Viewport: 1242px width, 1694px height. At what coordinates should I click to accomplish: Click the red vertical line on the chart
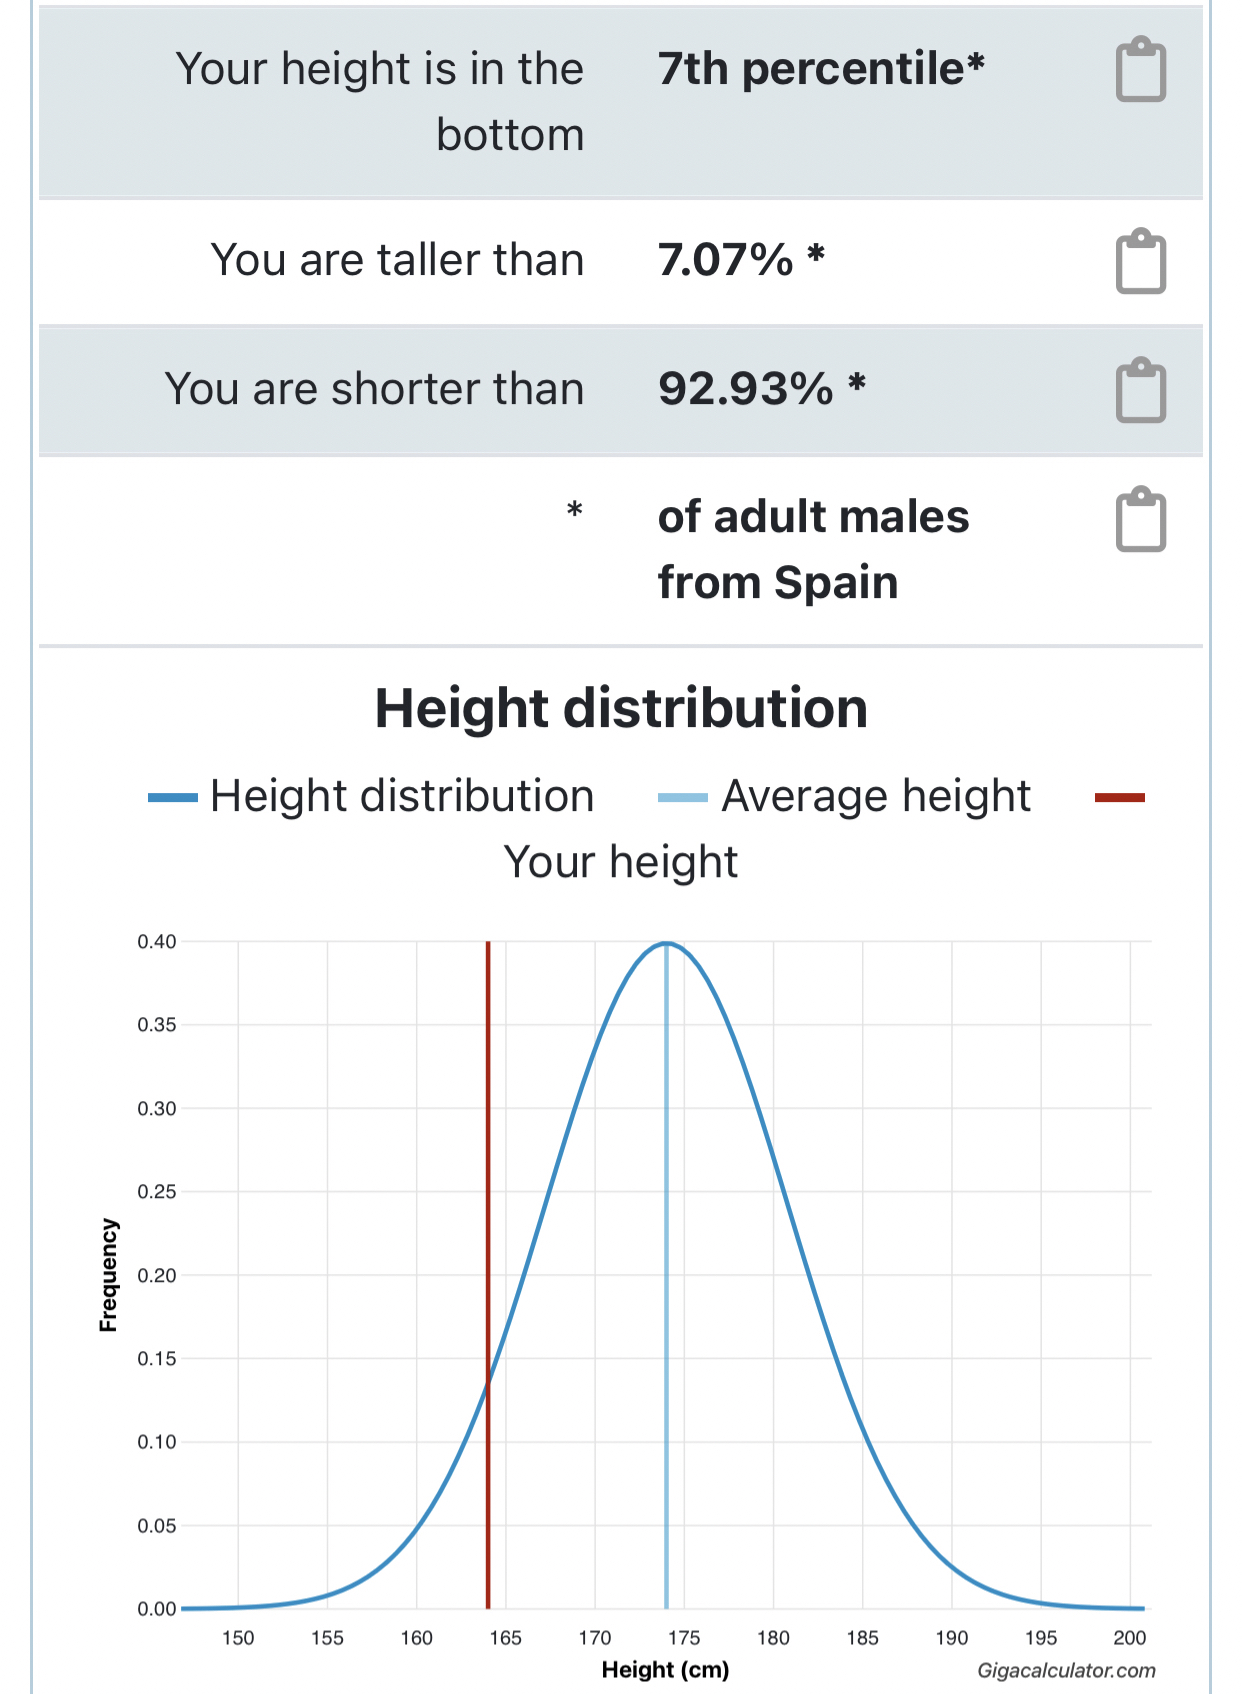488,1200
